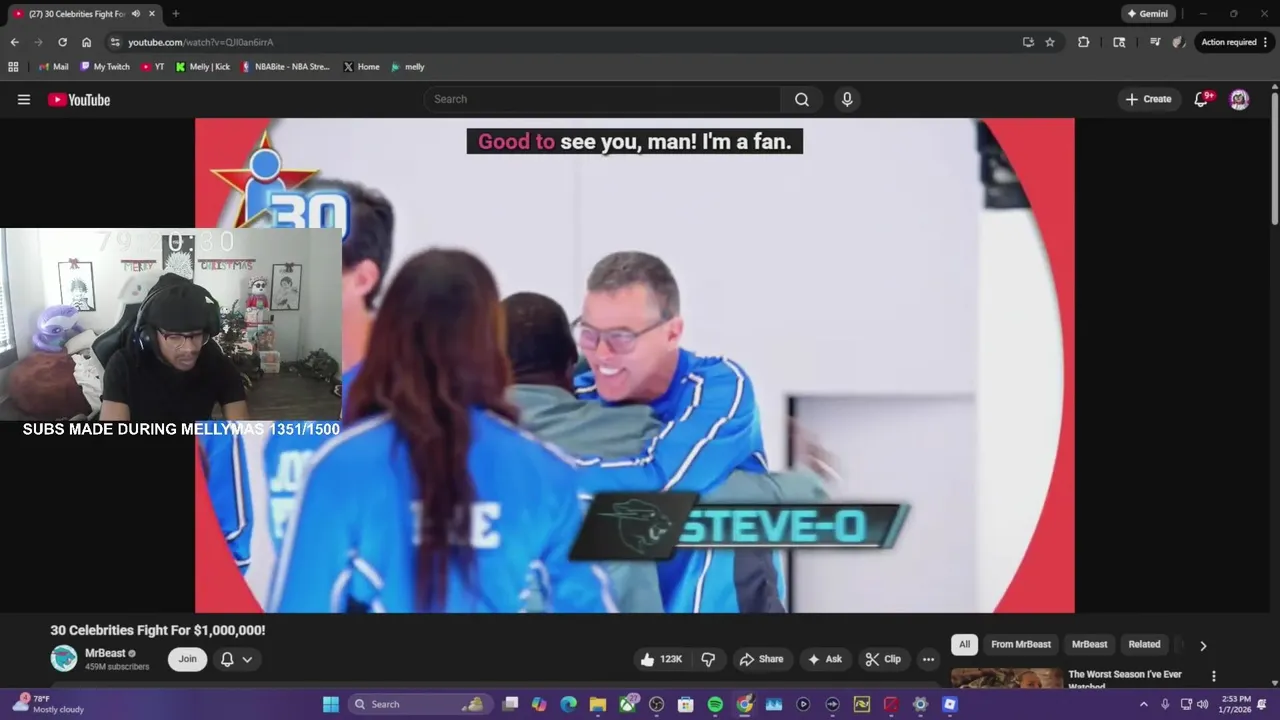Screen dimensions: 1280x720
Task: Open YouTube notifications bell
Action: click(1203, 99)
